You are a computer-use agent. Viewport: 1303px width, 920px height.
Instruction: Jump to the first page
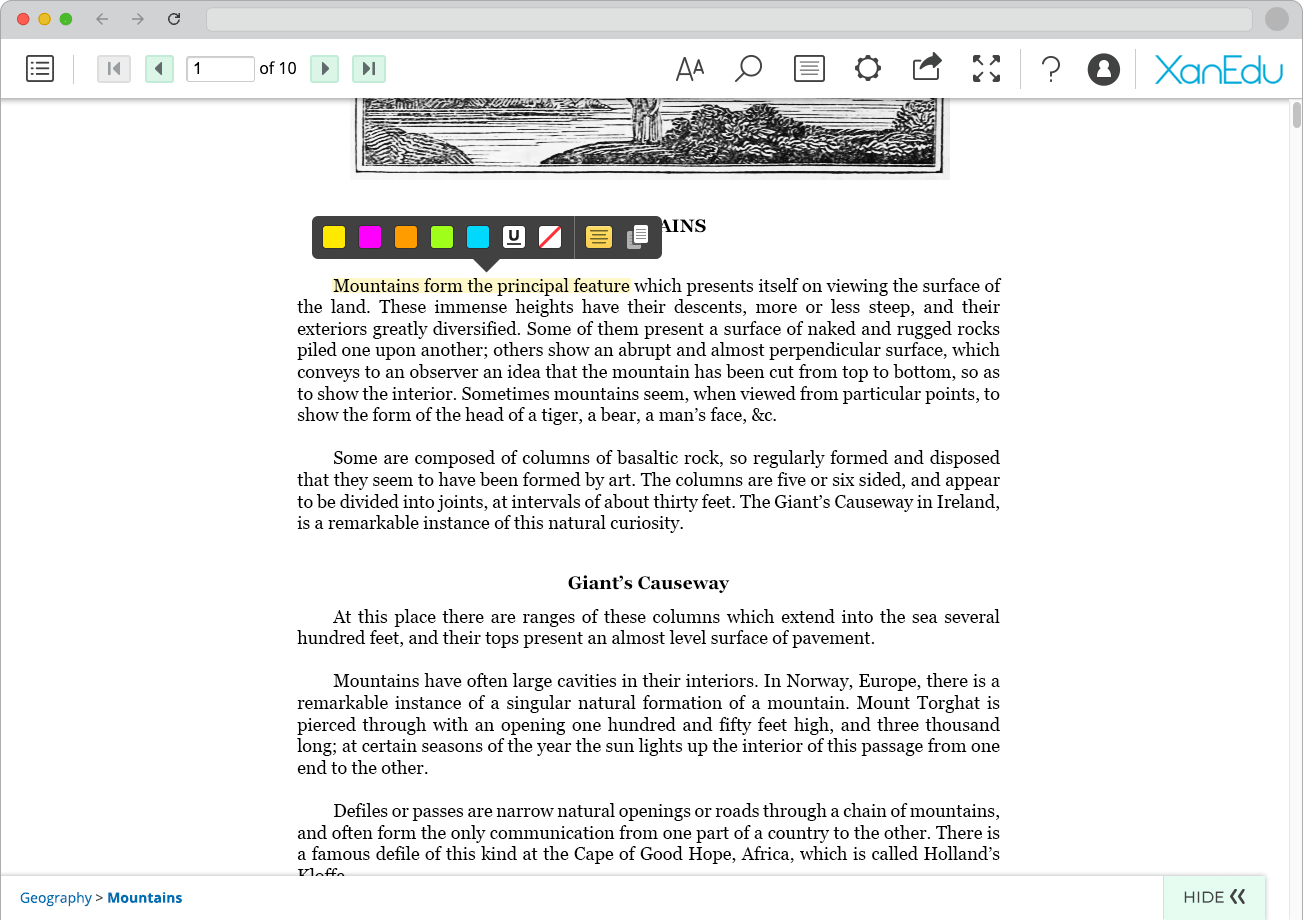coord(113,68)
